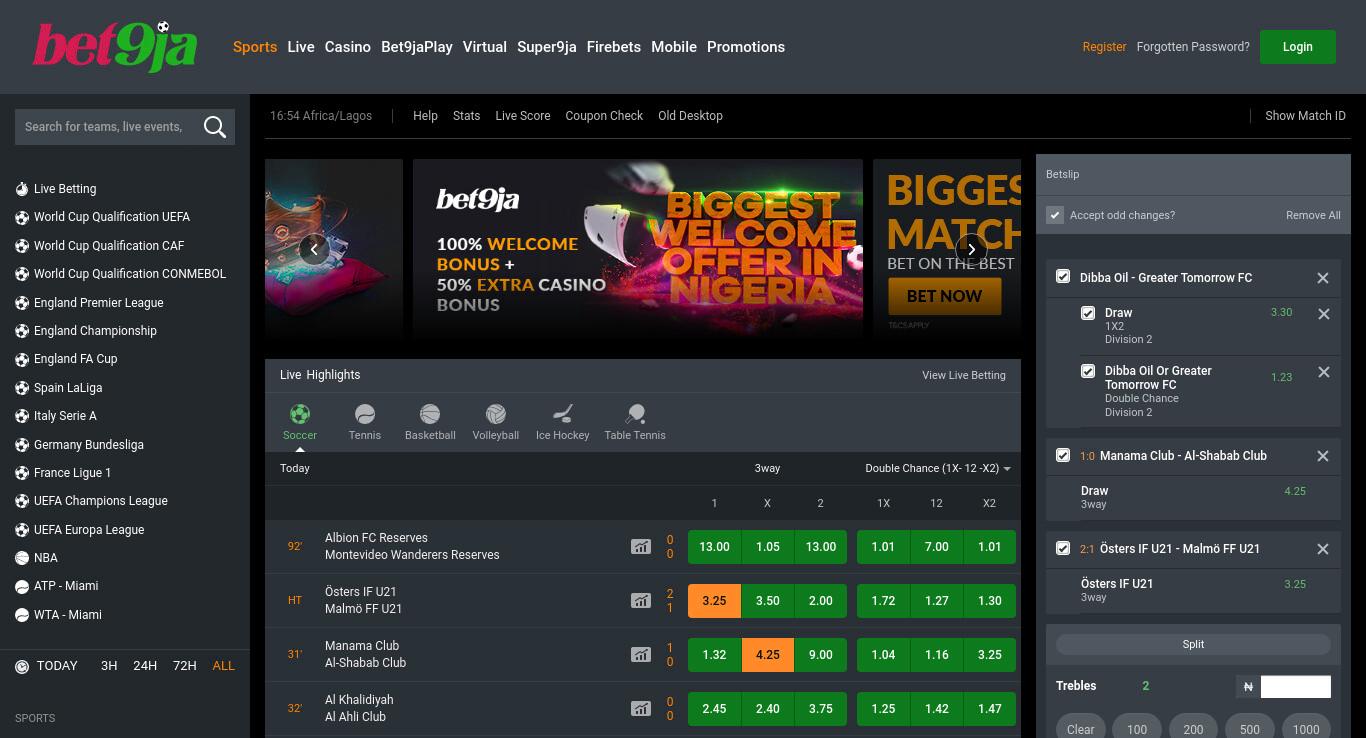
Task: Select 2.40 draw odd for Al Khalidiyah match
Action: coord(767,709)
